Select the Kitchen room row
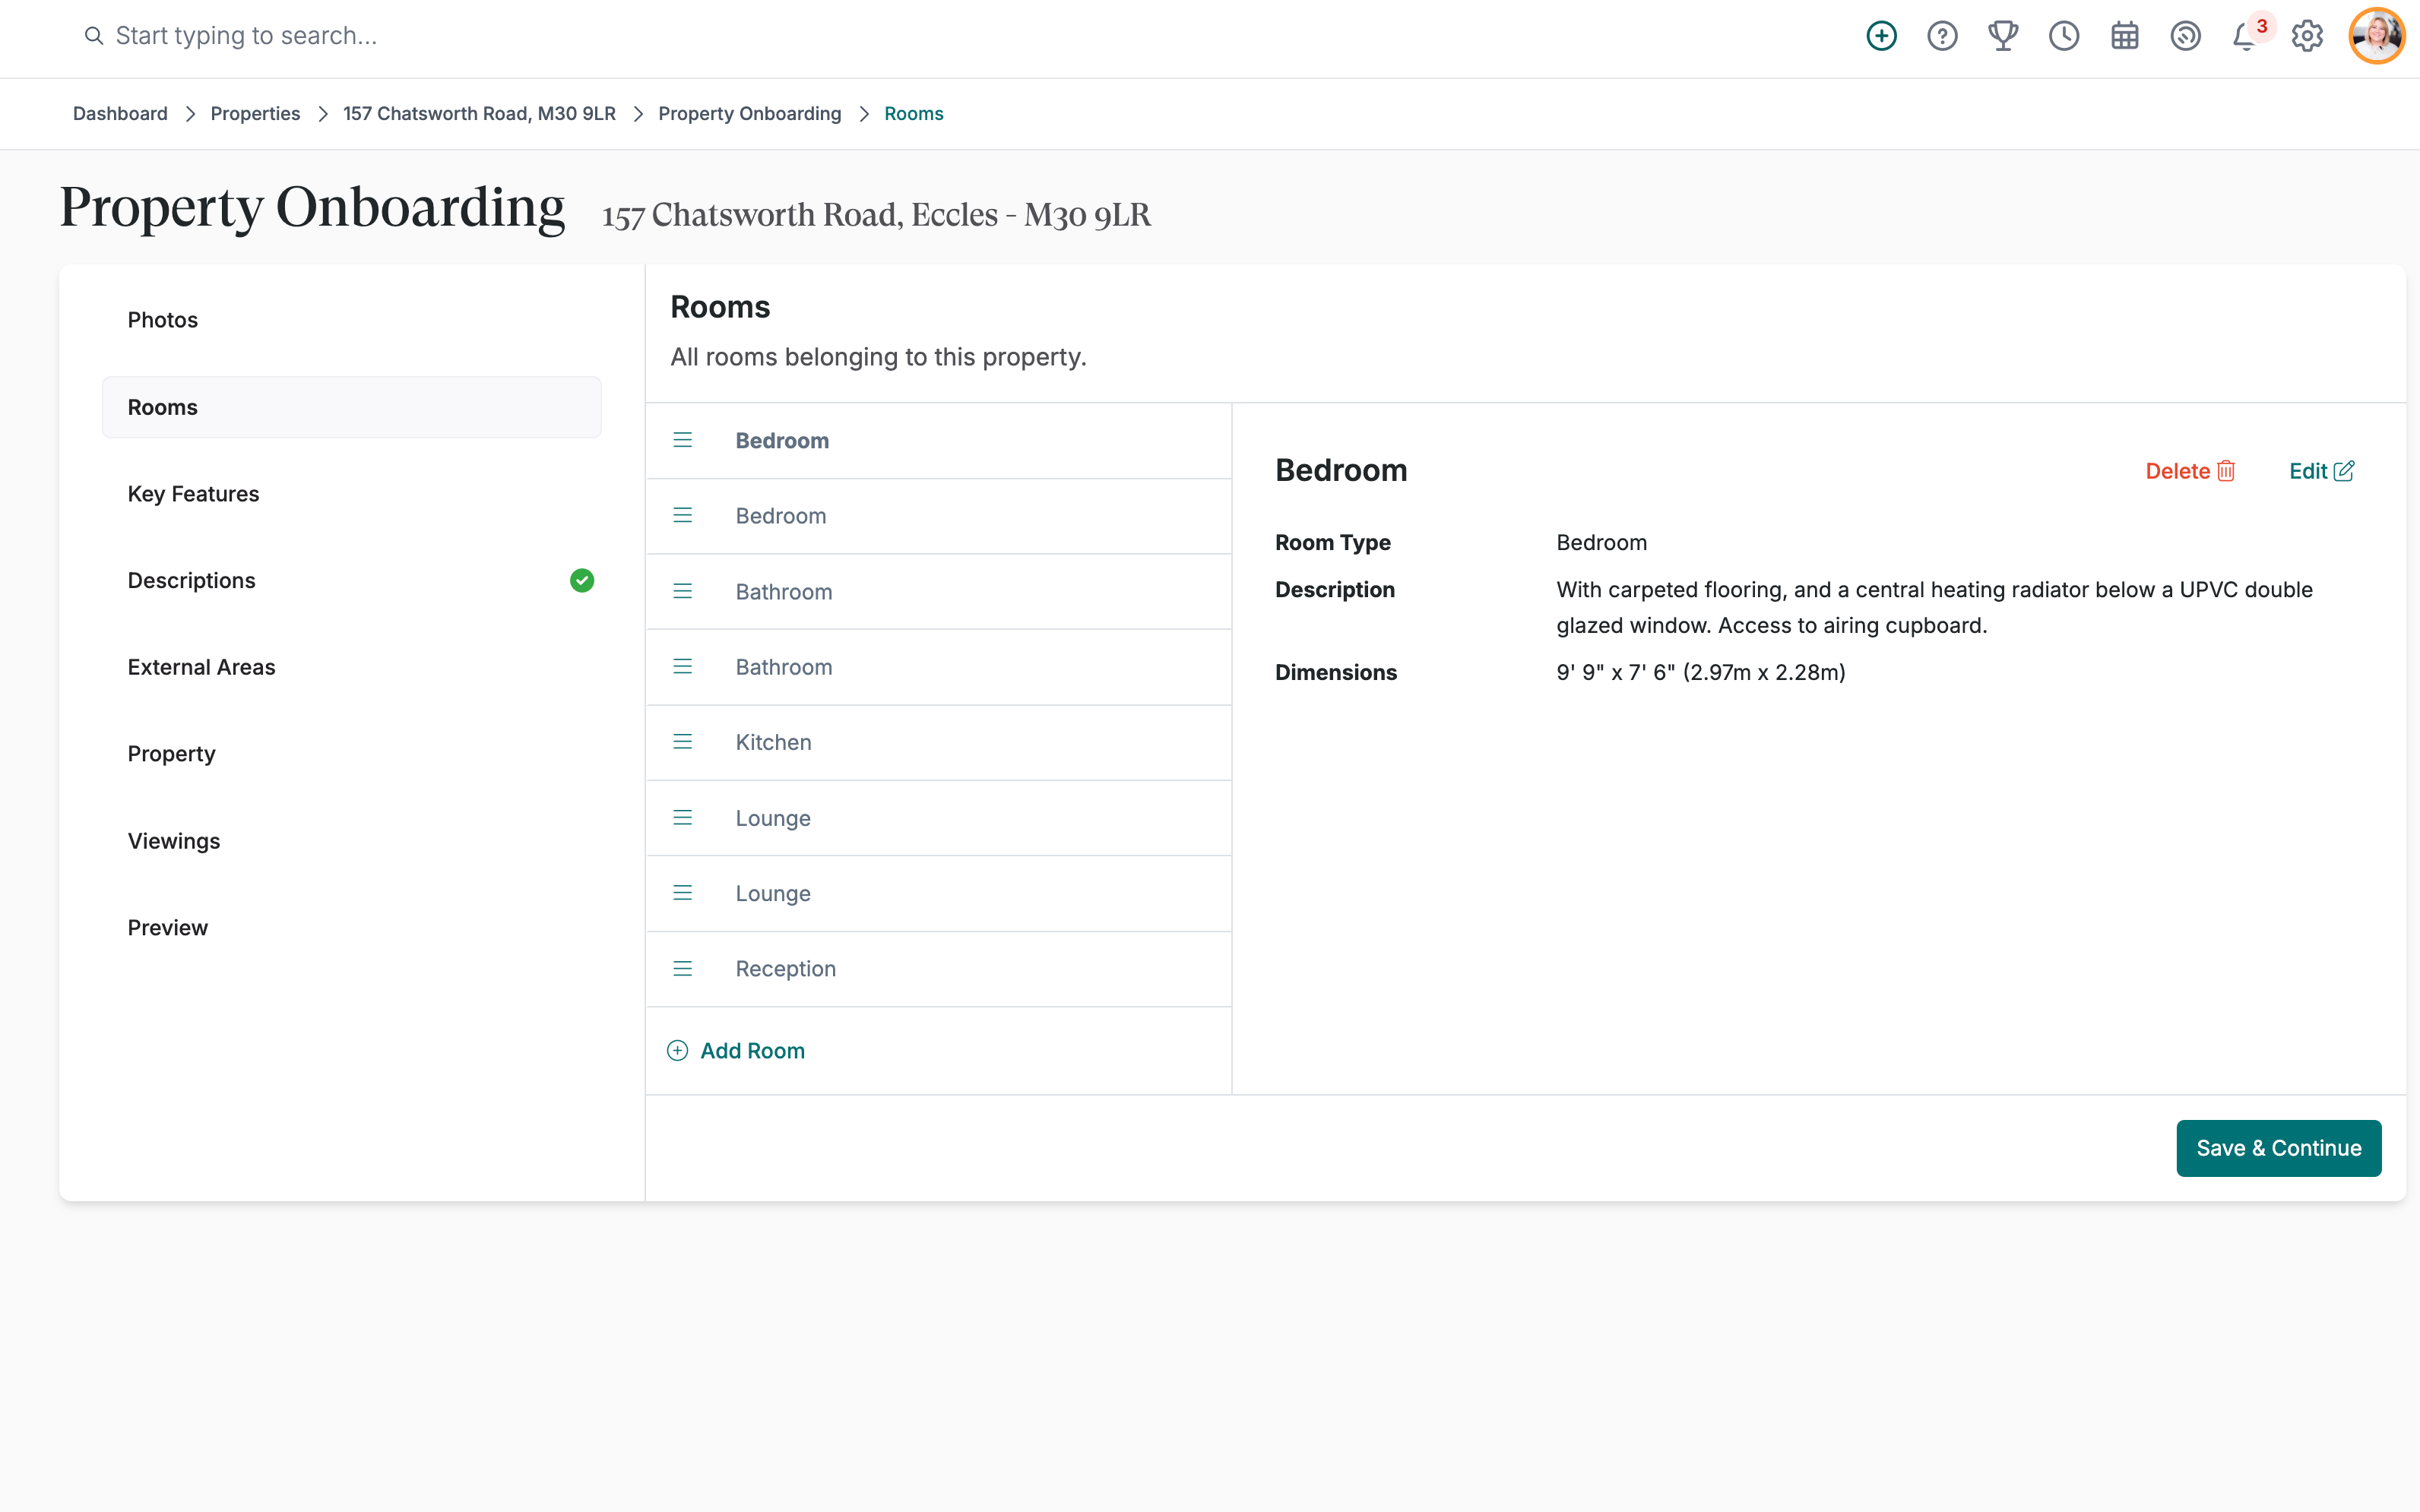The width and height of the screenshot is (2420, 1512). pos(939,742)
